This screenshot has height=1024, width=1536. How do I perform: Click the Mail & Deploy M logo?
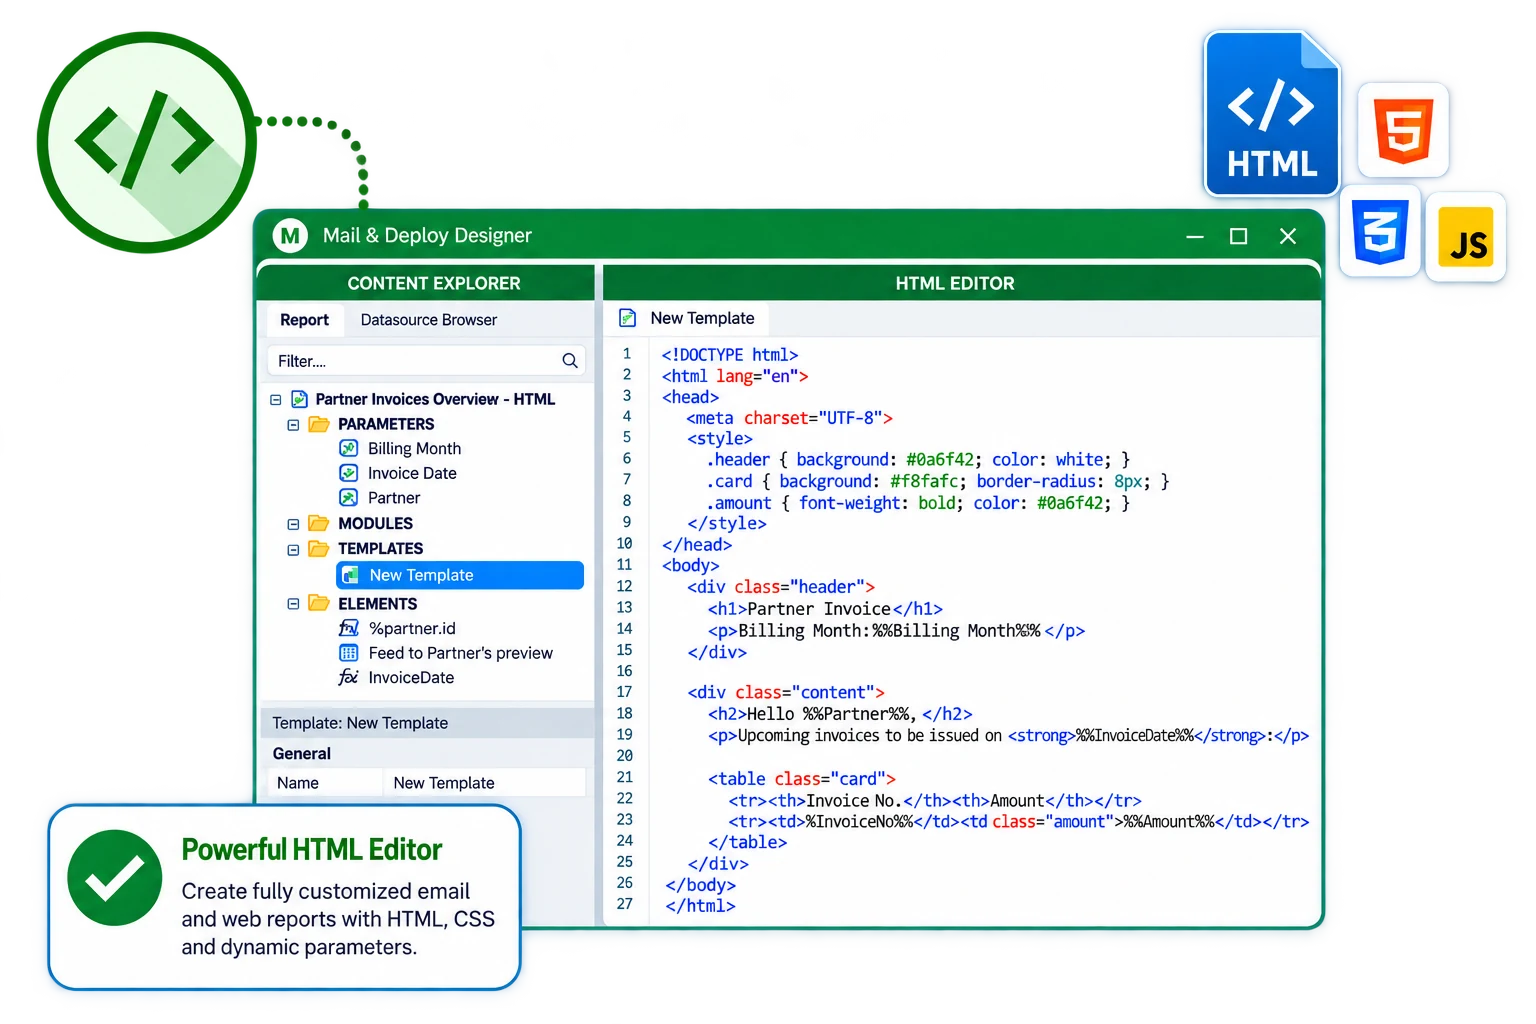click(290, 236)
